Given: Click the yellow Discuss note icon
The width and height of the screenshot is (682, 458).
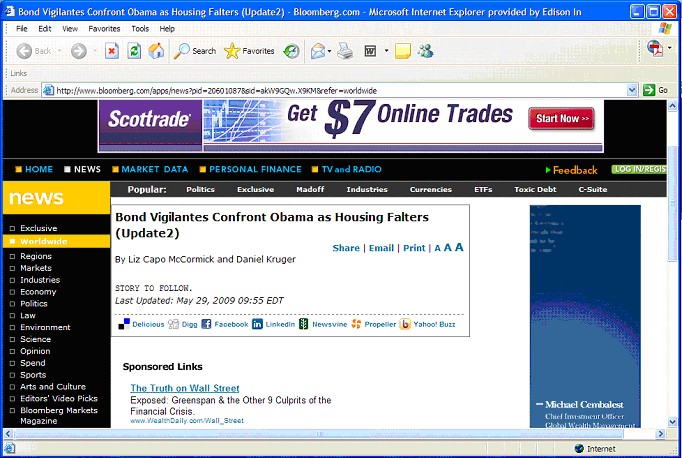Looking at the screenshot, I should [403, 51].
